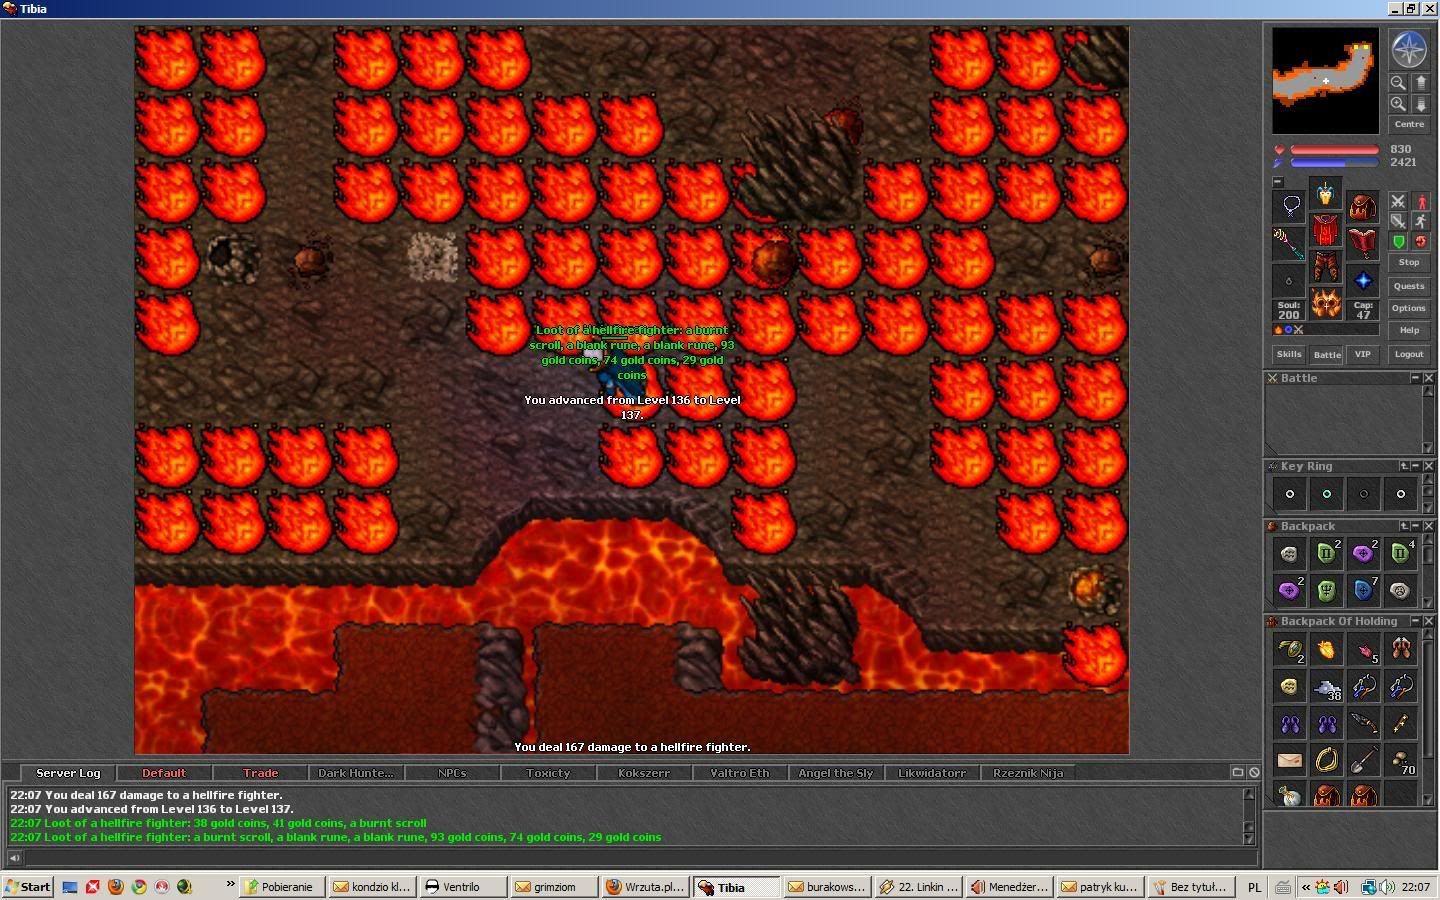Click the fire item in Backpack Of Holding

click(x=1327, y=650)
